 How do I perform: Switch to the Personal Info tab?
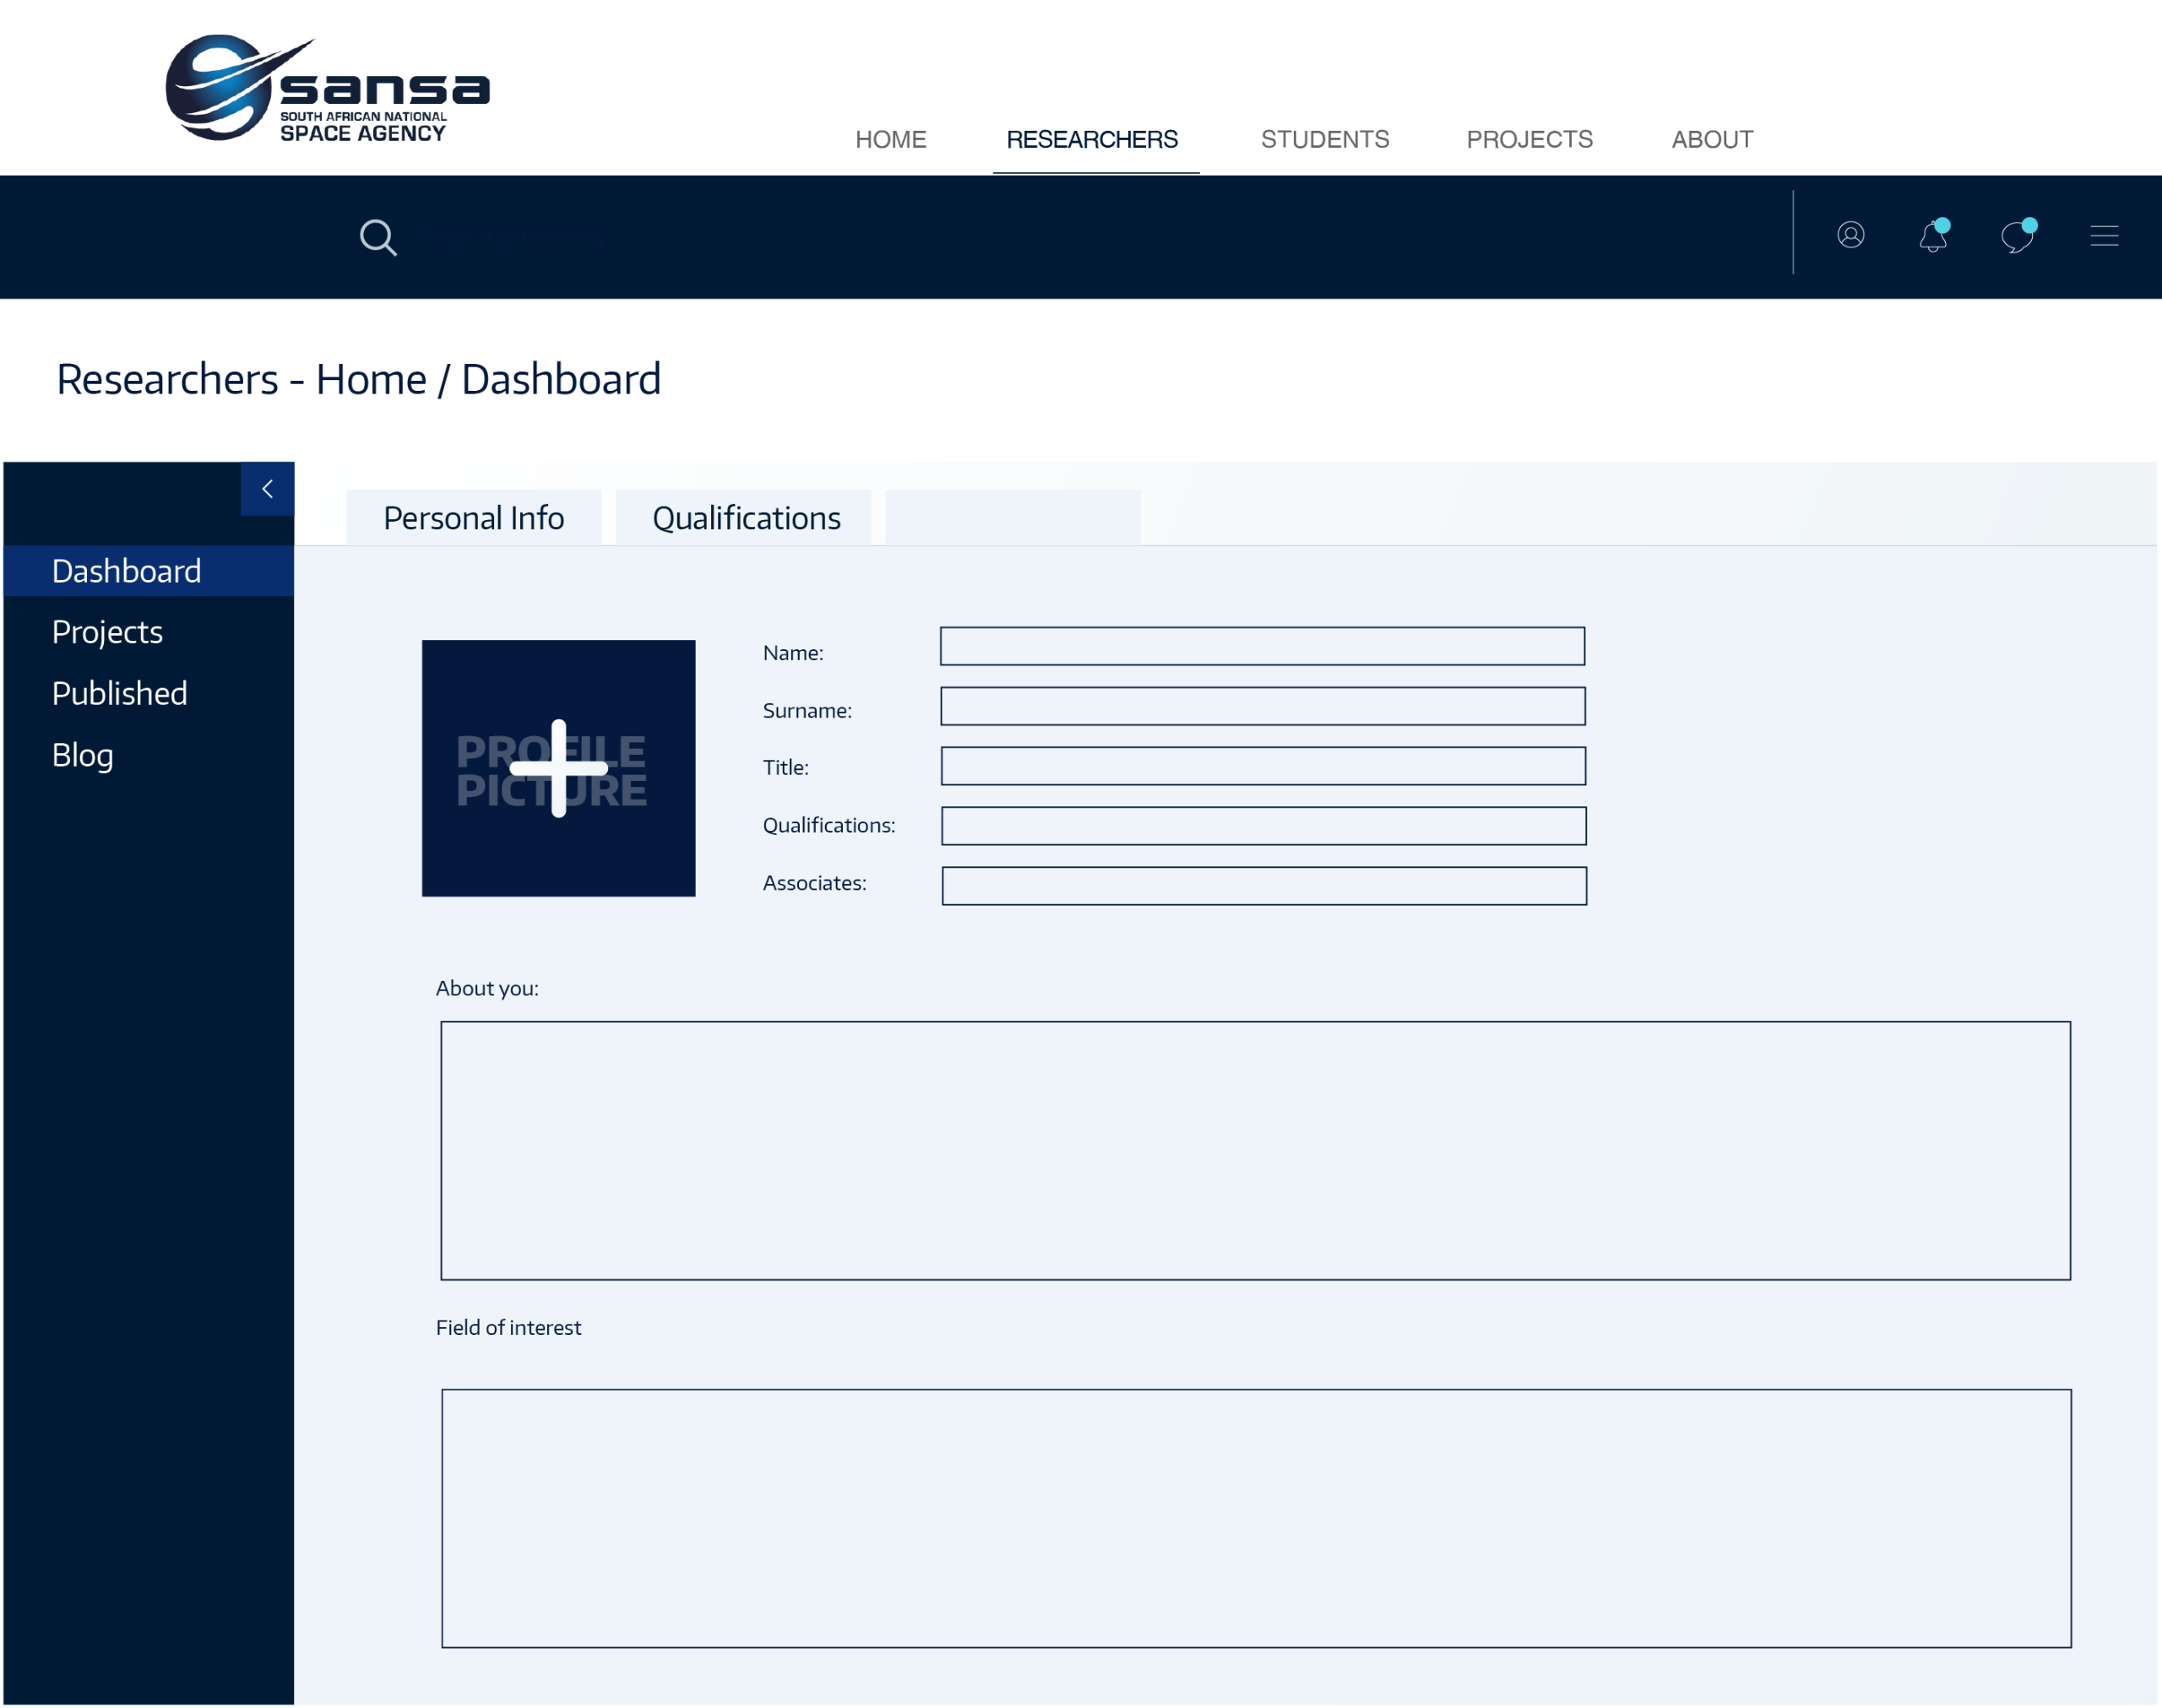(474, 518)
